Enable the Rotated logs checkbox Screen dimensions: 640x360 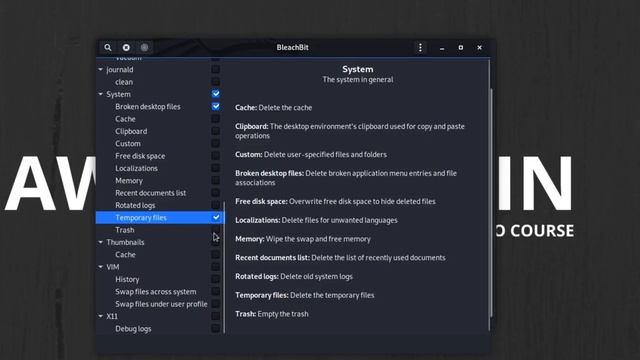[x=216, y=205]
